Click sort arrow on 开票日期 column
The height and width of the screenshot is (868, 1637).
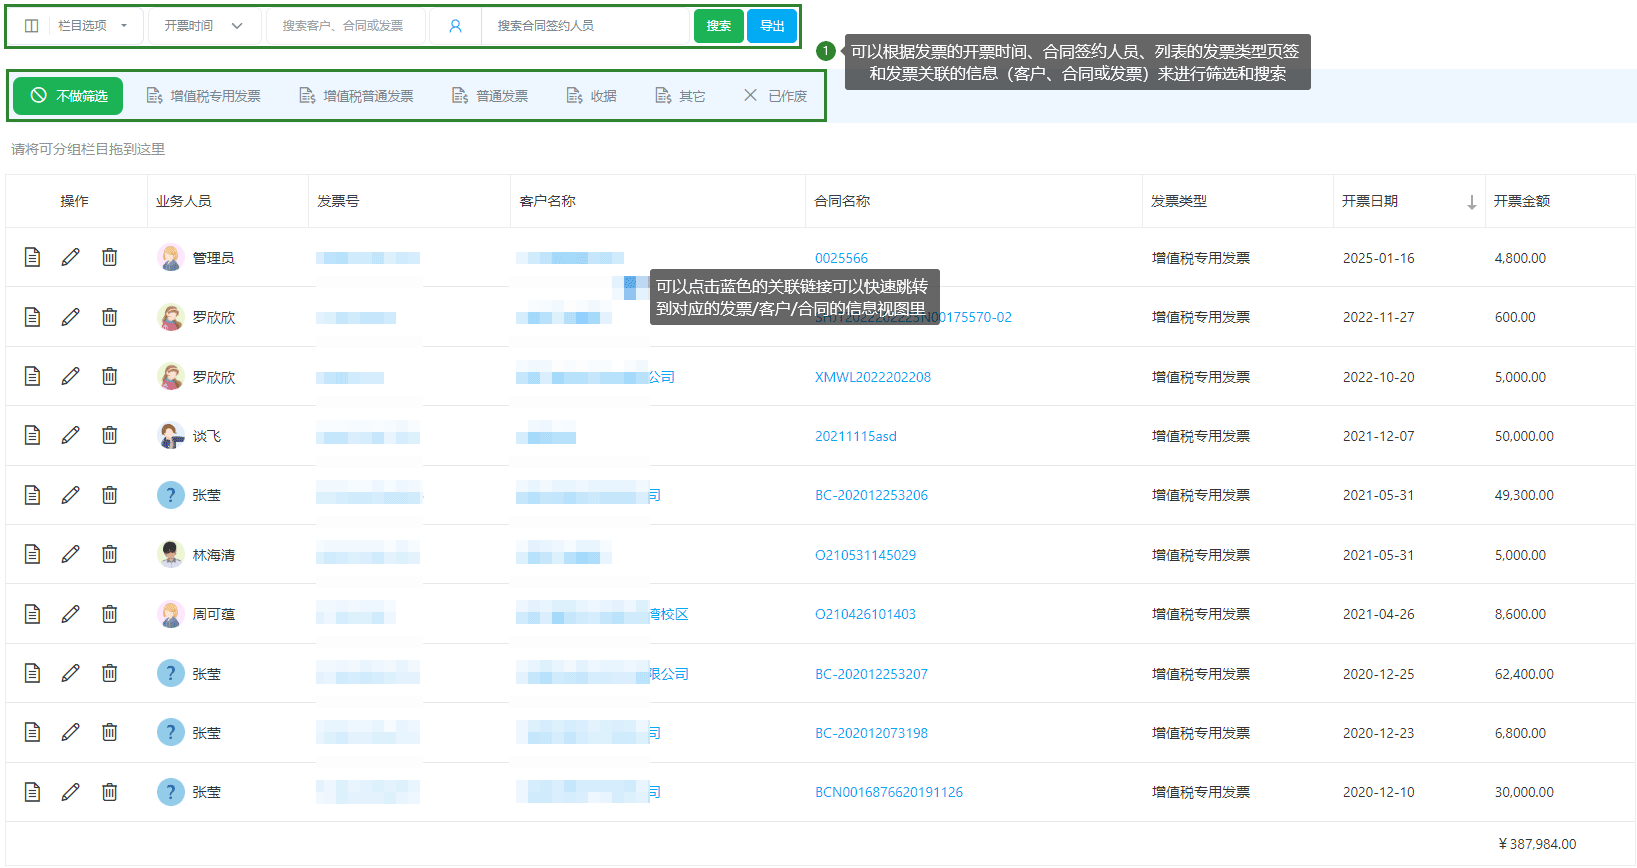(x=1471, y=202)
